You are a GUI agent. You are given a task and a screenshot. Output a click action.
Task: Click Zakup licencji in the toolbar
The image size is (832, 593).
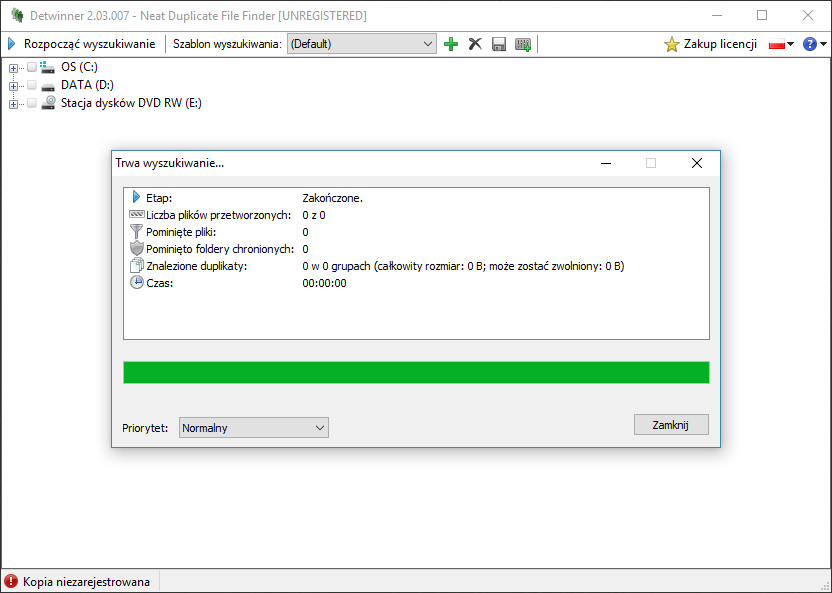[x=710, y=44]
